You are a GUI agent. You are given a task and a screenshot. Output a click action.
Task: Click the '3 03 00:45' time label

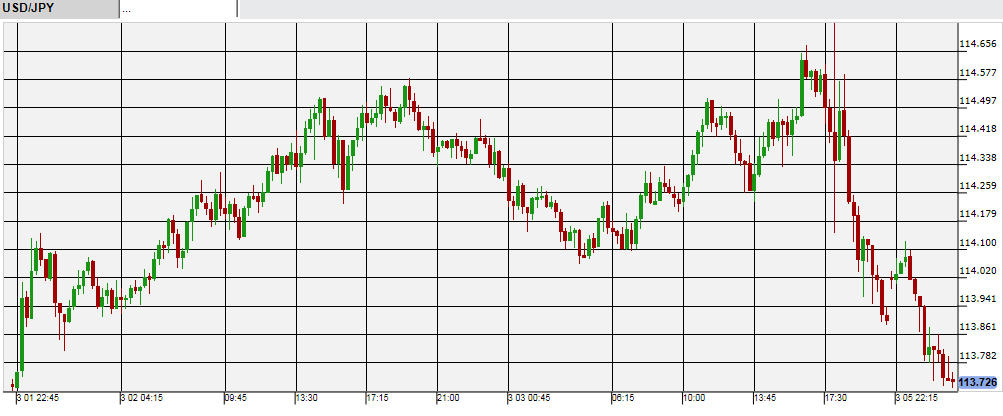[529, 398]
